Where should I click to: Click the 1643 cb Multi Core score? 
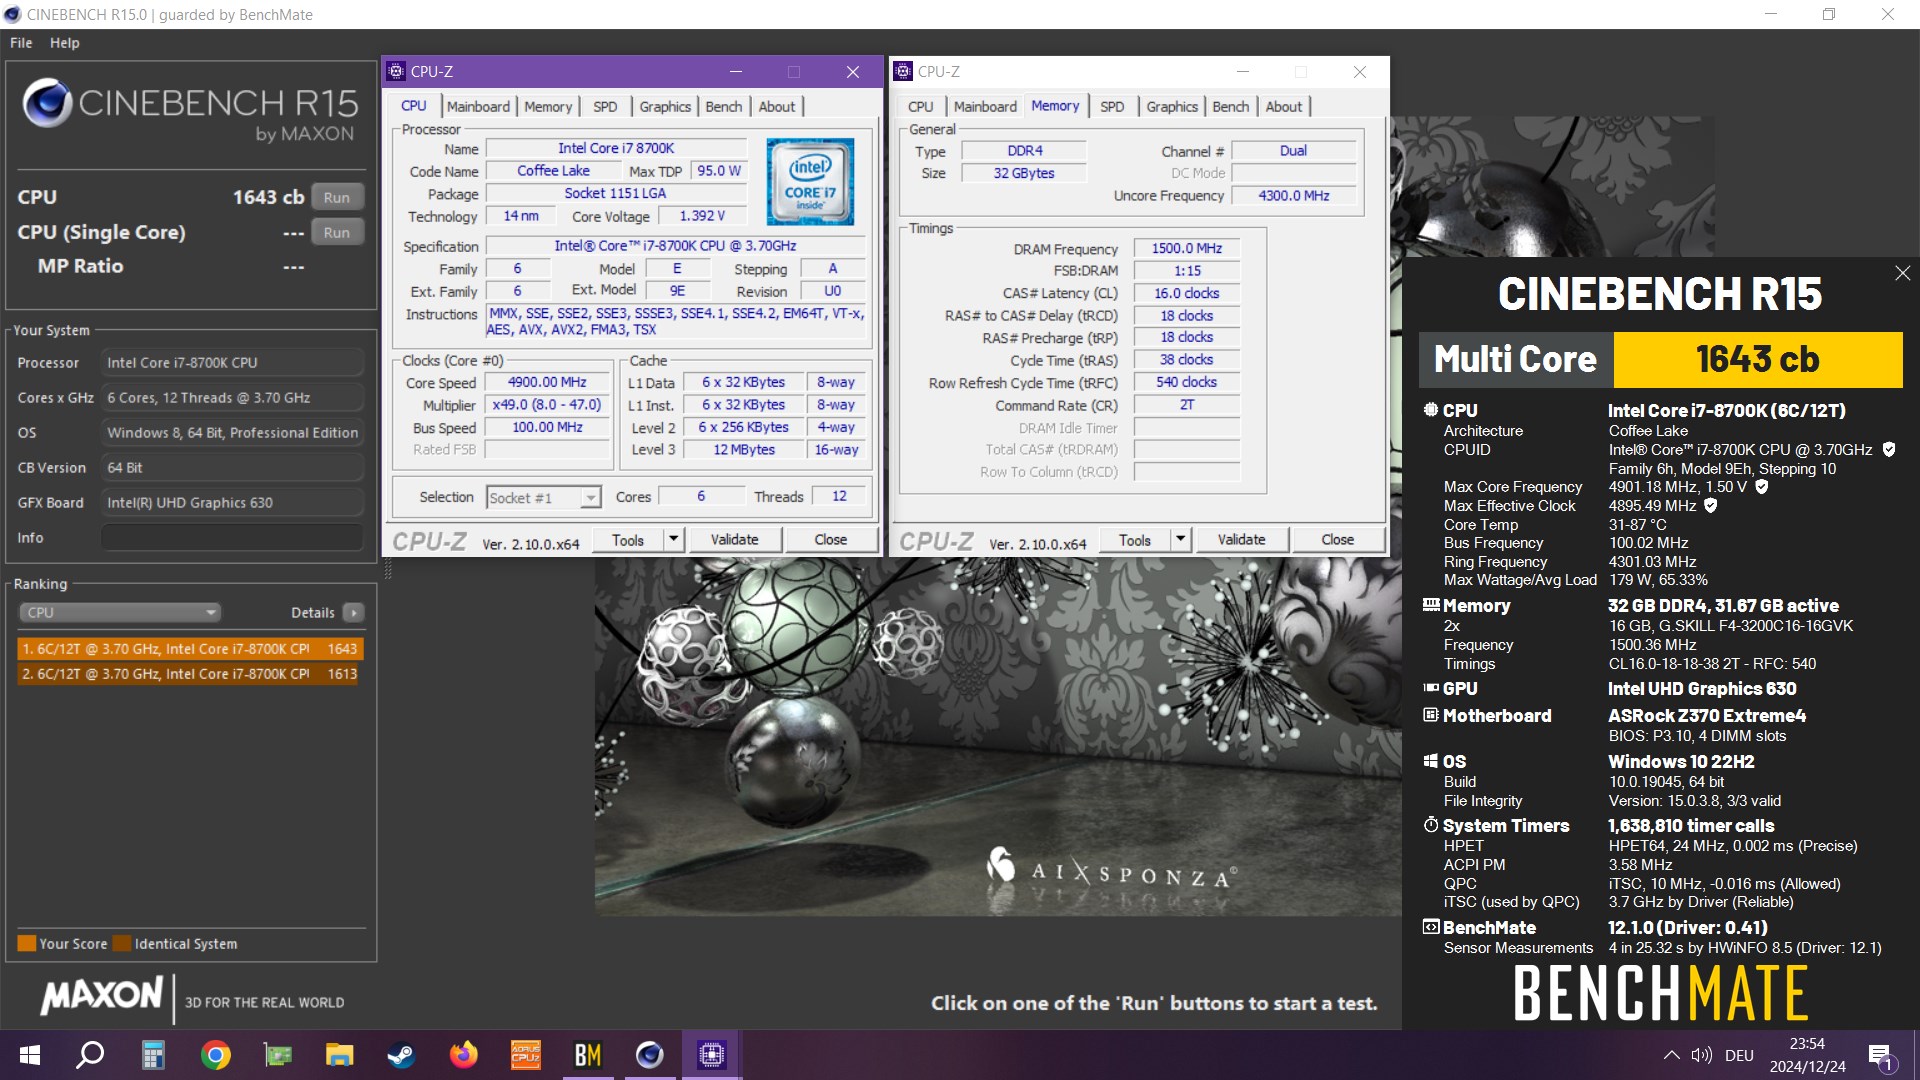(x=1757, y=359)
